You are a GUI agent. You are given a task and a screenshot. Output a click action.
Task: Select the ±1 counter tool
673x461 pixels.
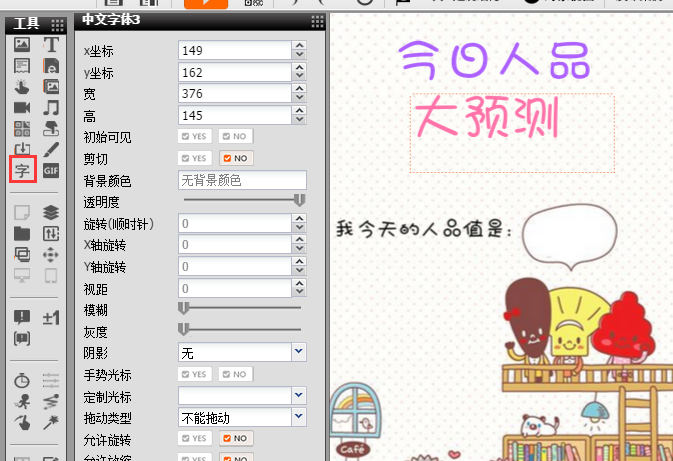(51, 318)
